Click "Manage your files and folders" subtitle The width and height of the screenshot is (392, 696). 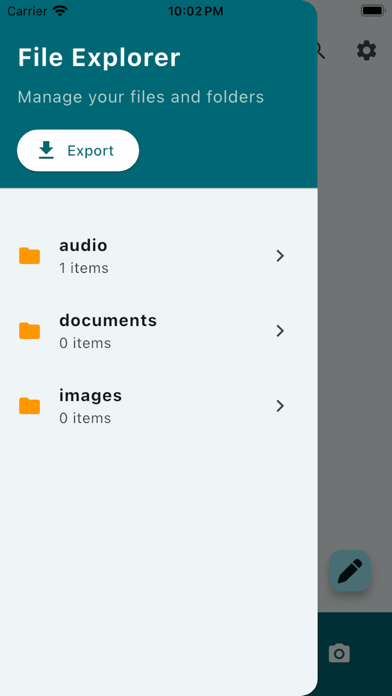[x=141, y=97]
